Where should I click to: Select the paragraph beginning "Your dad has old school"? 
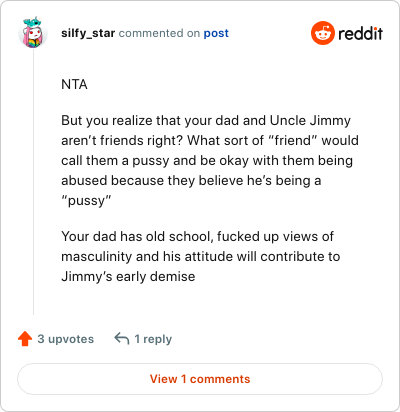coord(201,256)
